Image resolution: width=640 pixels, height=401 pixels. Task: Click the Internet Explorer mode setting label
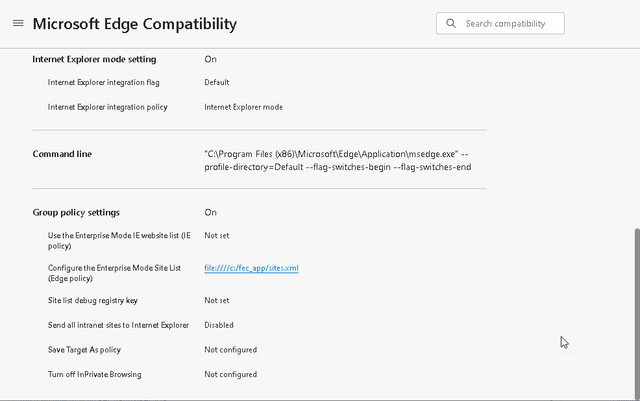point(94,59)
